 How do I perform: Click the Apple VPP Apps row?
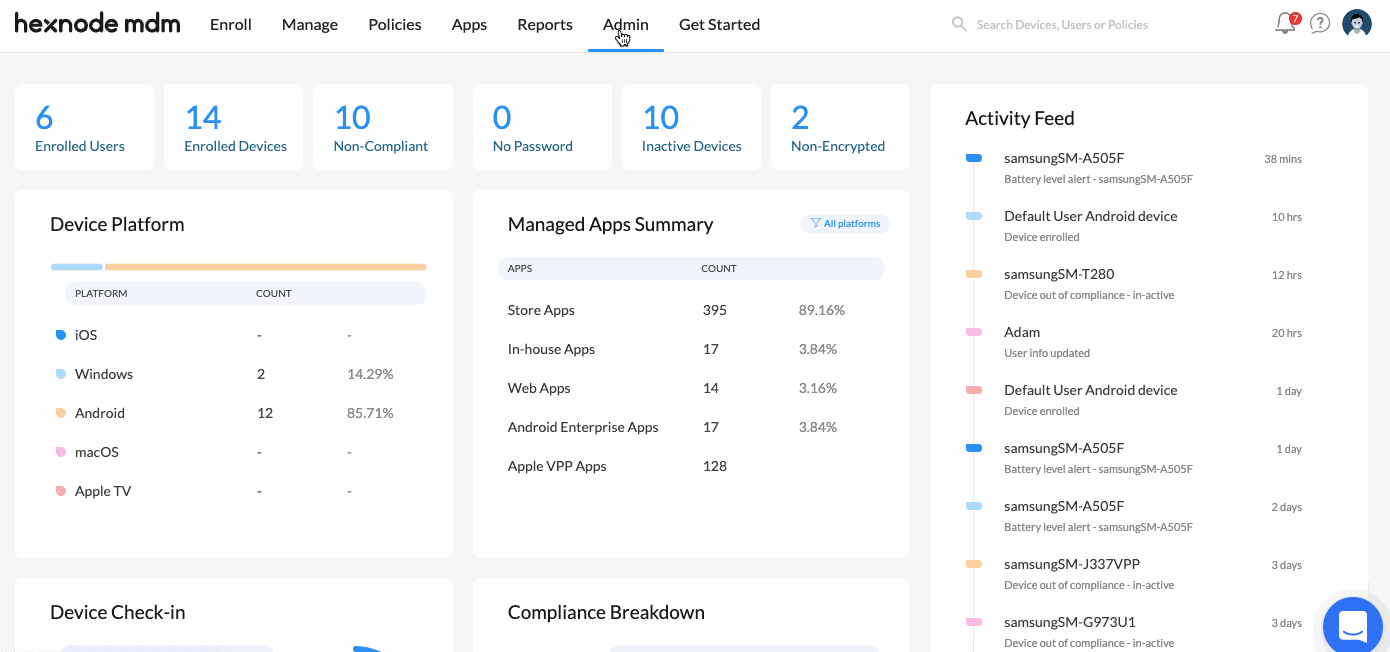[x=691, y=466]
